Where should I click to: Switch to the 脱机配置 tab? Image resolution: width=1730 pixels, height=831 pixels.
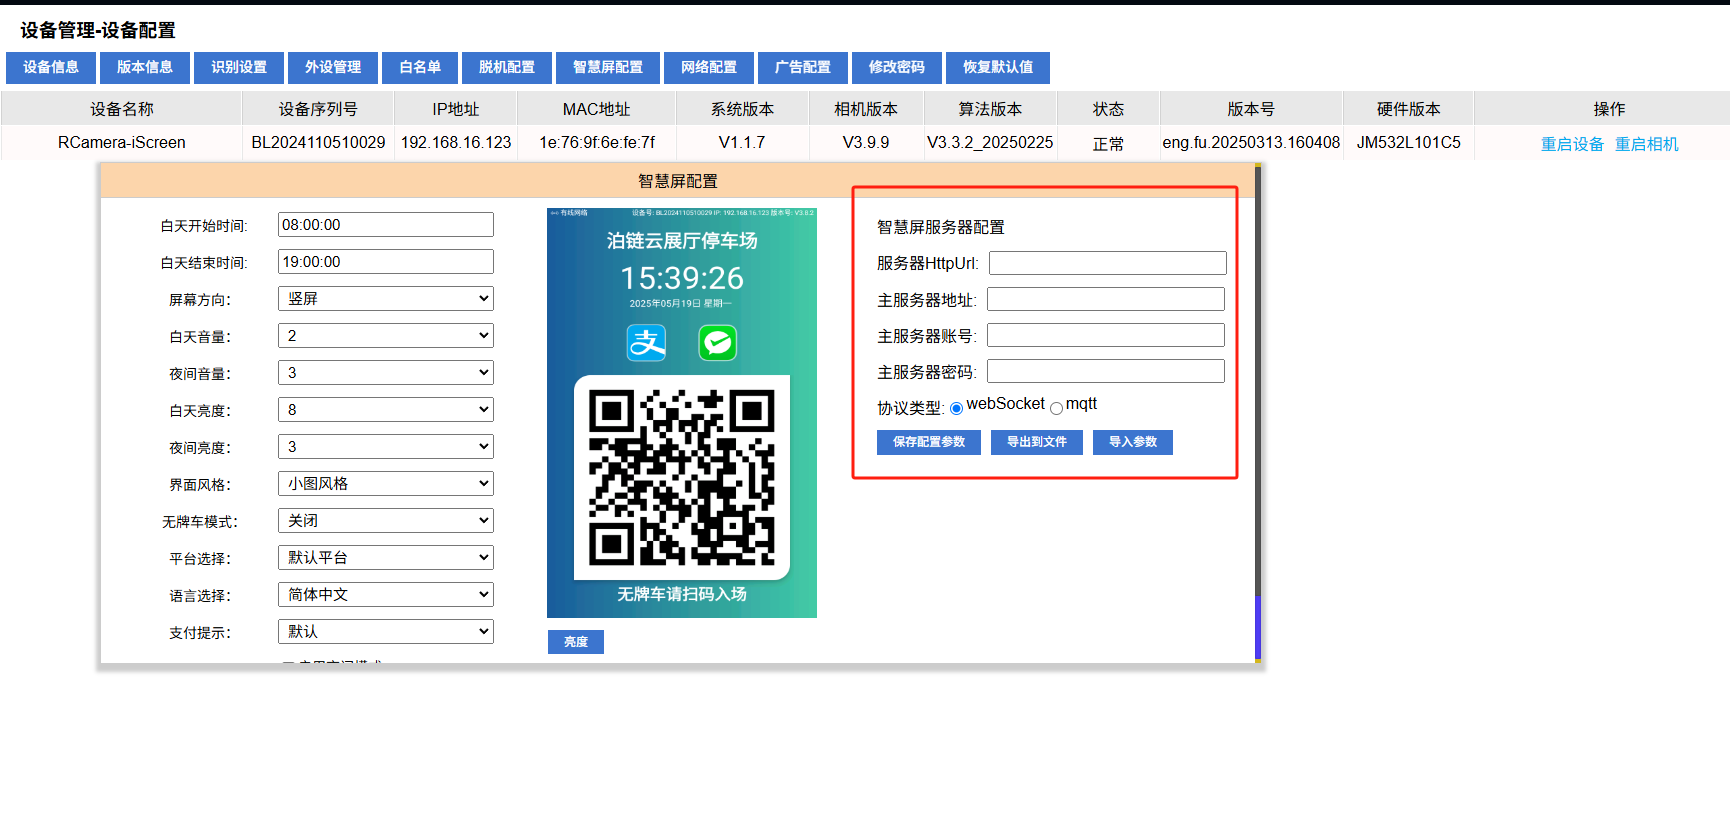coord(507,67)
